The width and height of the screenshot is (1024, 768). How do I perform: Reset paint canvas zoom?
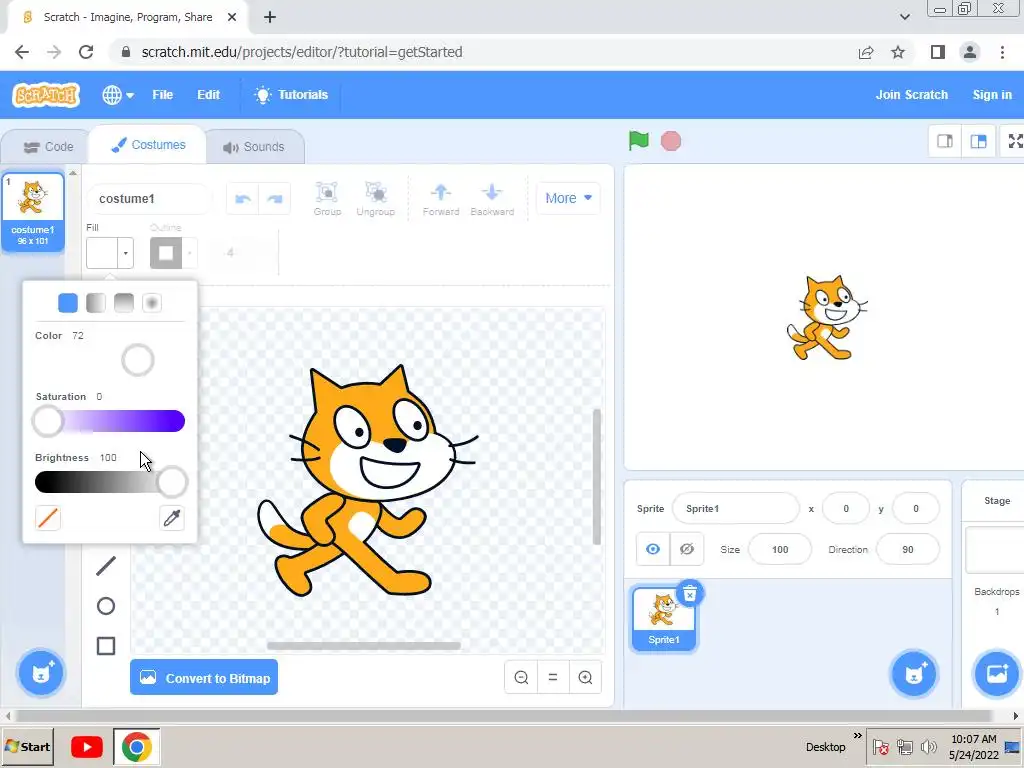pyautogui.click(x=552, y=678)
